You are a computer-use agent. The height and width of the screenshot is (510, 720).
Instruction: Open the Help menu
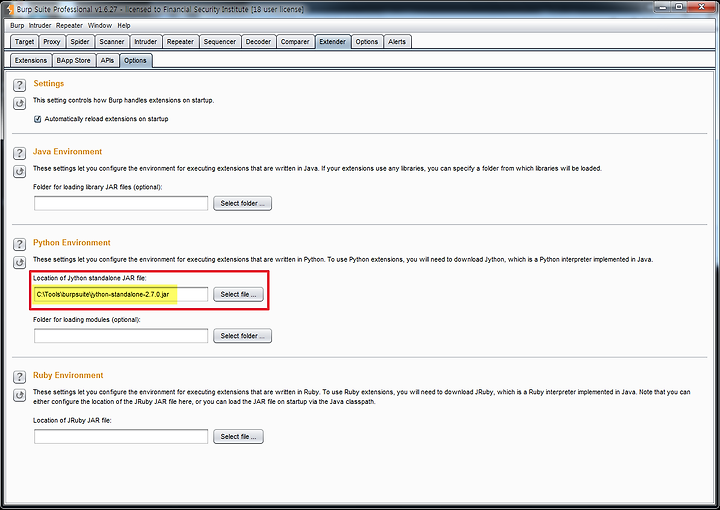click(x=124, y=25)
